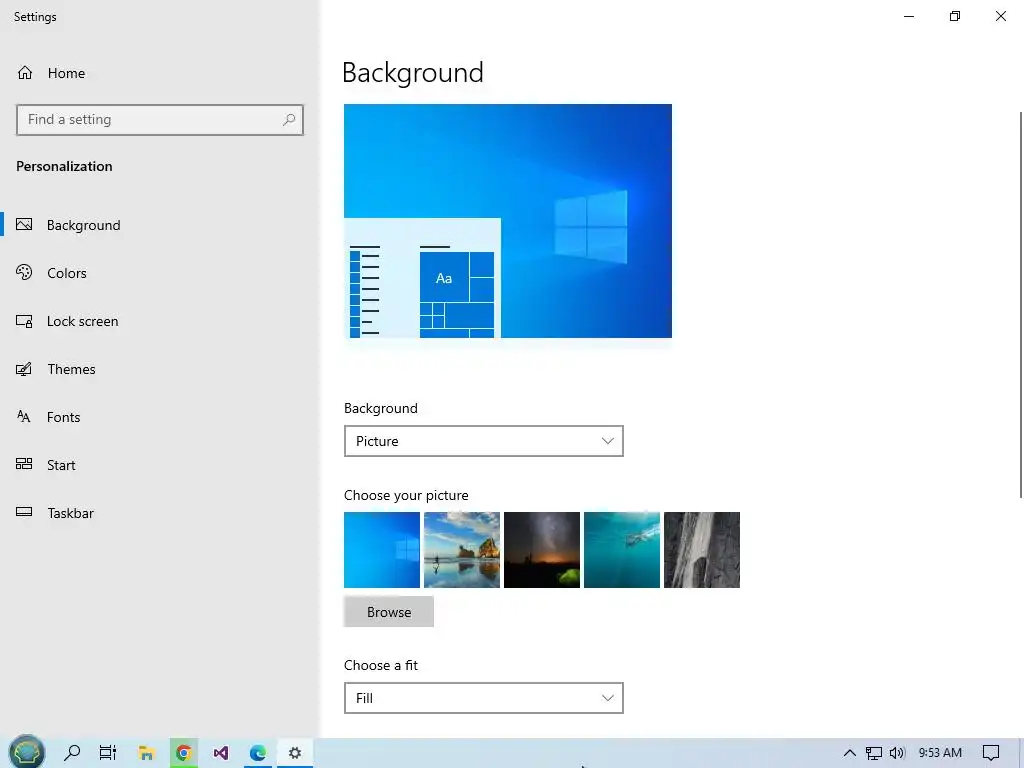Viewport: 1024px width, 768px height.
Task: Choose the underwater swimmer wallpaper
Action: click(622, 550)
